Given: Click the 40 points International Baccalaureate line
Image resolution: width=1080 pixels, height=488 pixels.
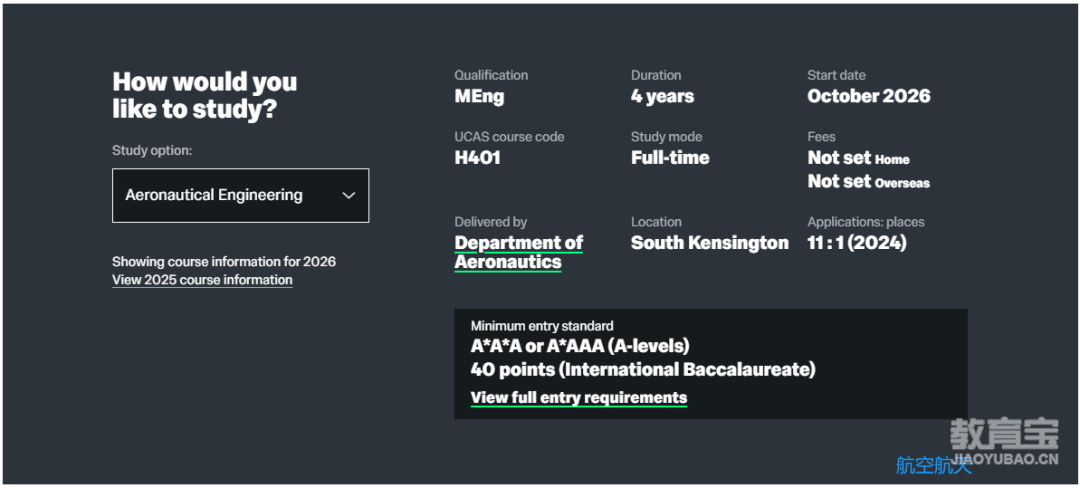Looking at the screenshot, I should (x=643, y=370).
